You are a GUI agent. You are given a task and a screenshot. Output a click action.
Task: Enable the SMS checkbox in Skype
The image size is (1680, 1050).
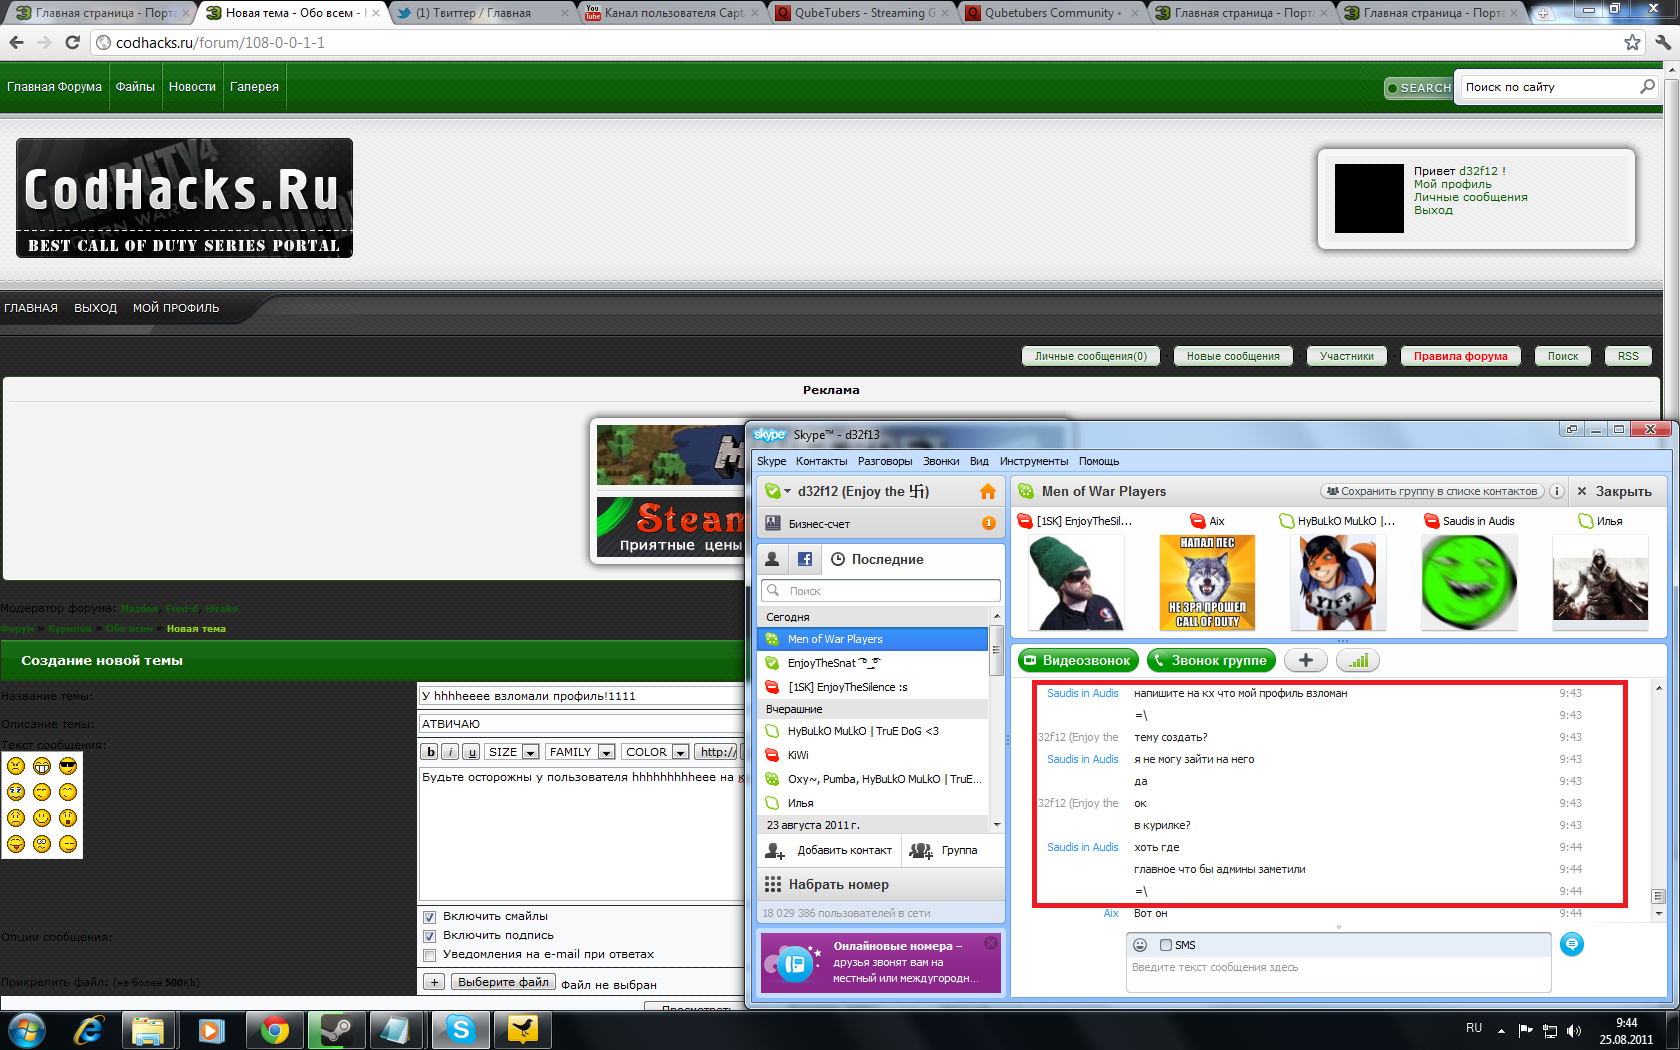point(1165,945)
